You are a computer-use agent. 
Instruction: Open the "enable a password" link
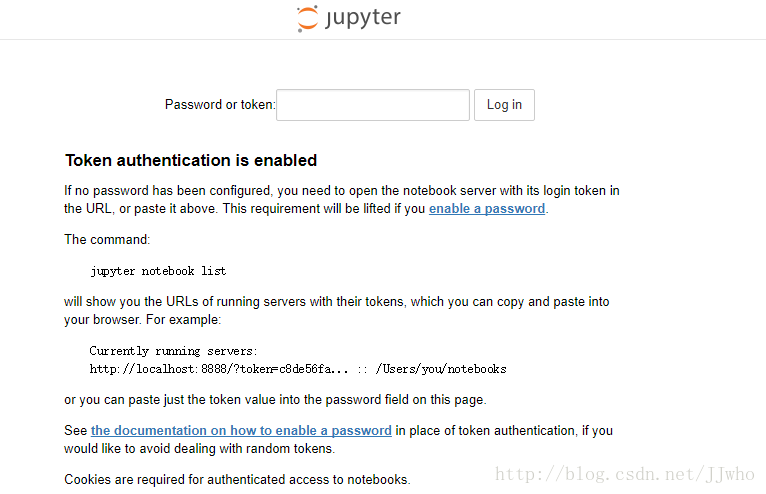487,209
